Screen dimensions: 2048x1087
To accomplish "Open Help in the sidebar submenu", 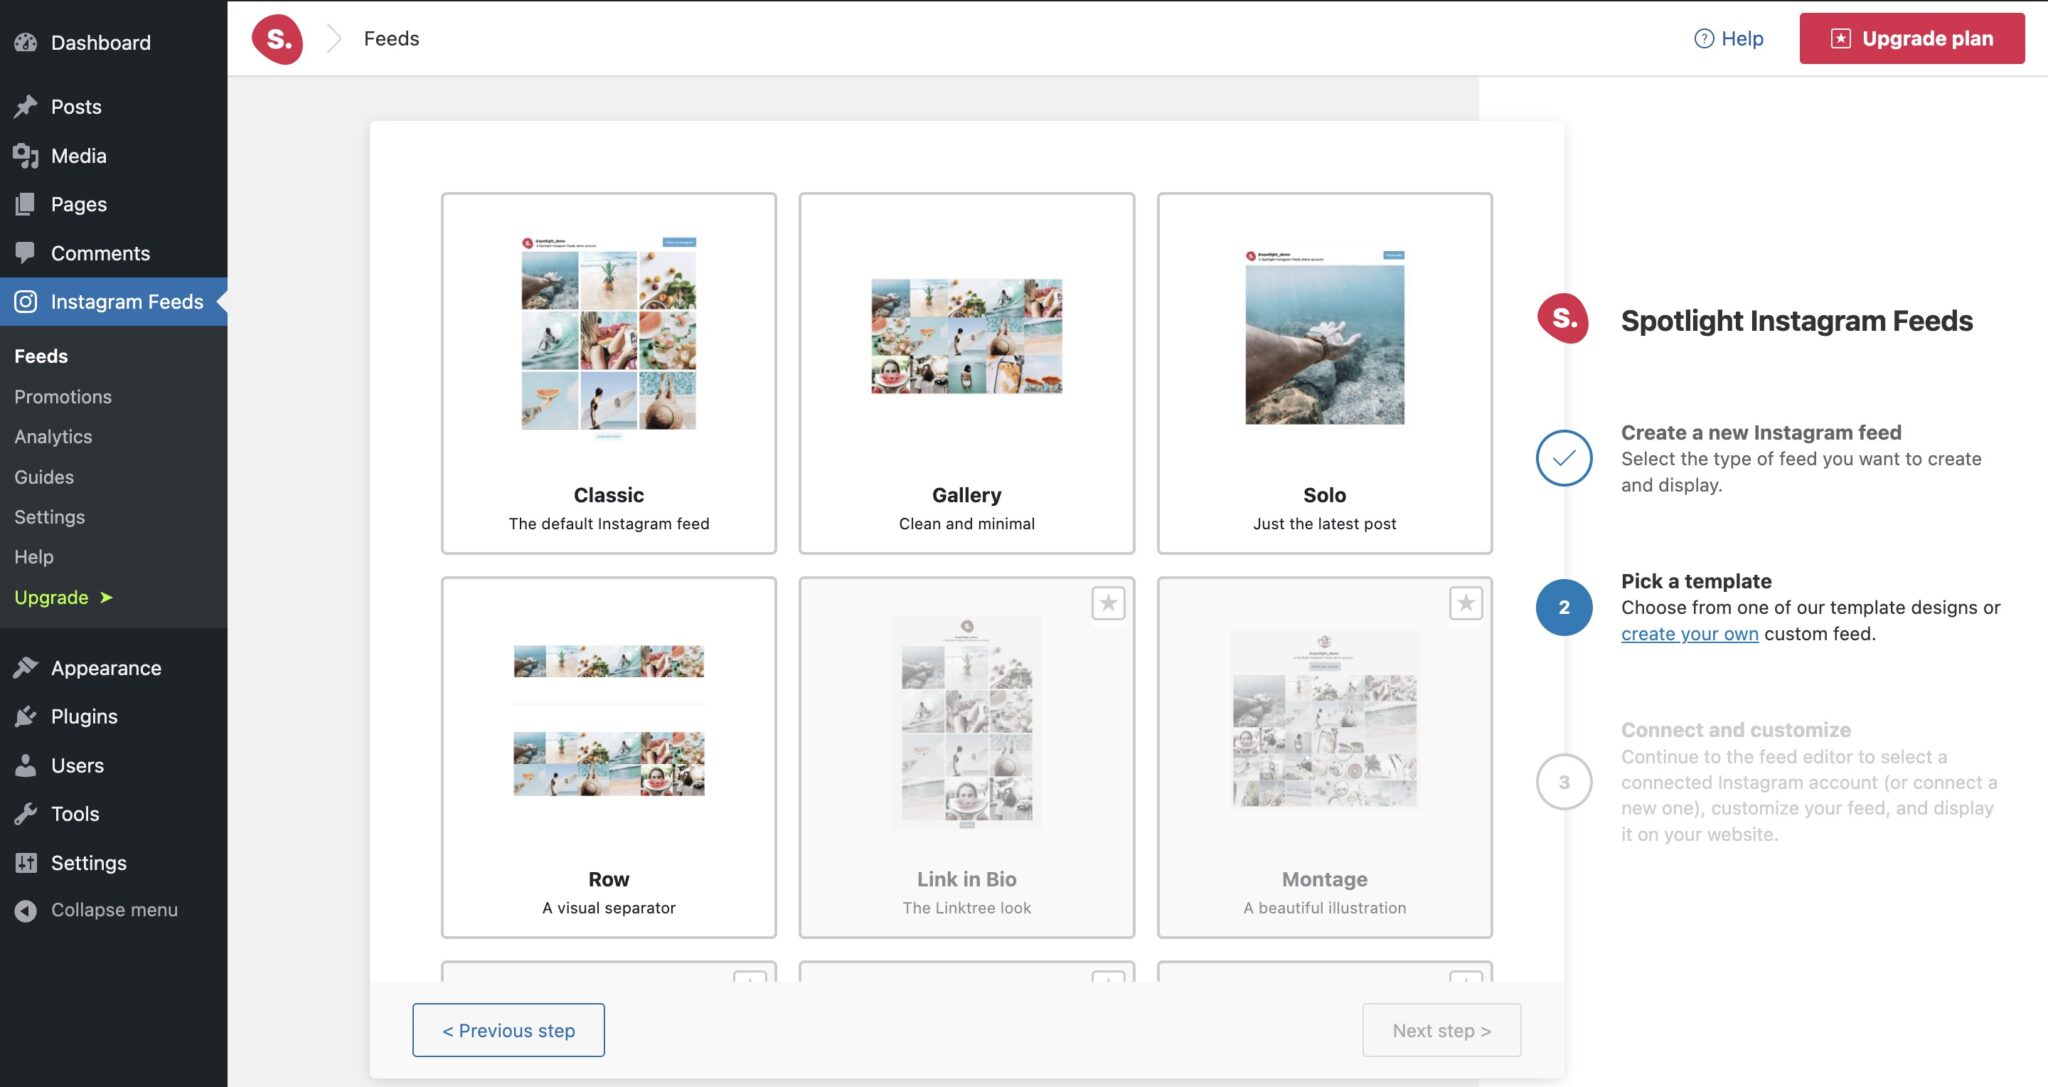I will point(34,556).
